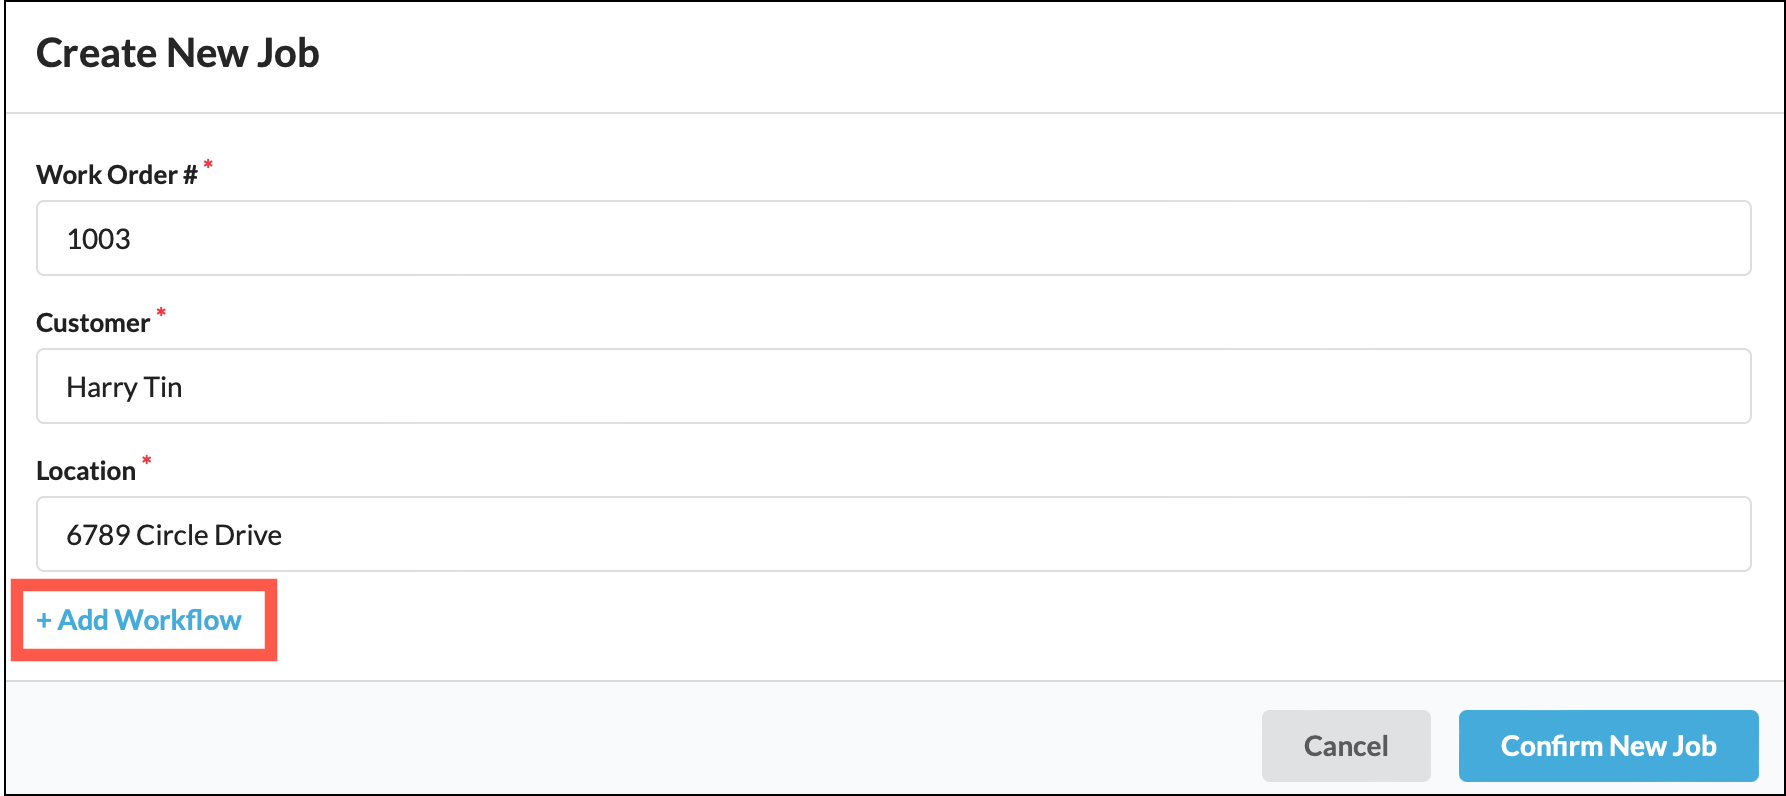
Task: Place cursor in the Harry Tin text
Action: tap(124, 387)
